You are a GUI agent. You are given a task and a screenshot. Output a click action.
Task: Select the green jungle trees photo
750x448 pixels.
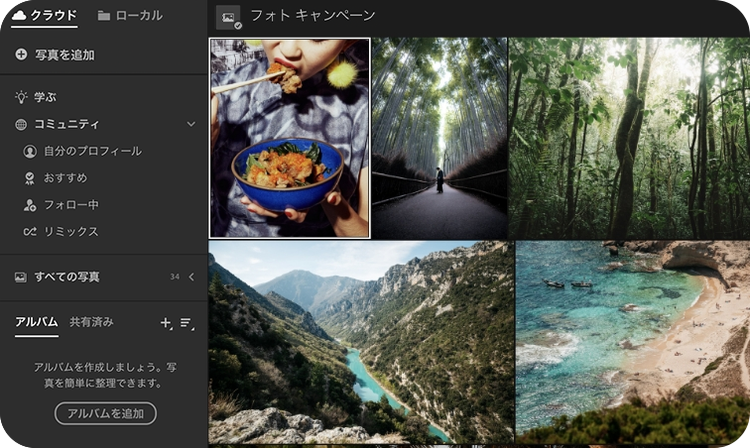point(629,138)
